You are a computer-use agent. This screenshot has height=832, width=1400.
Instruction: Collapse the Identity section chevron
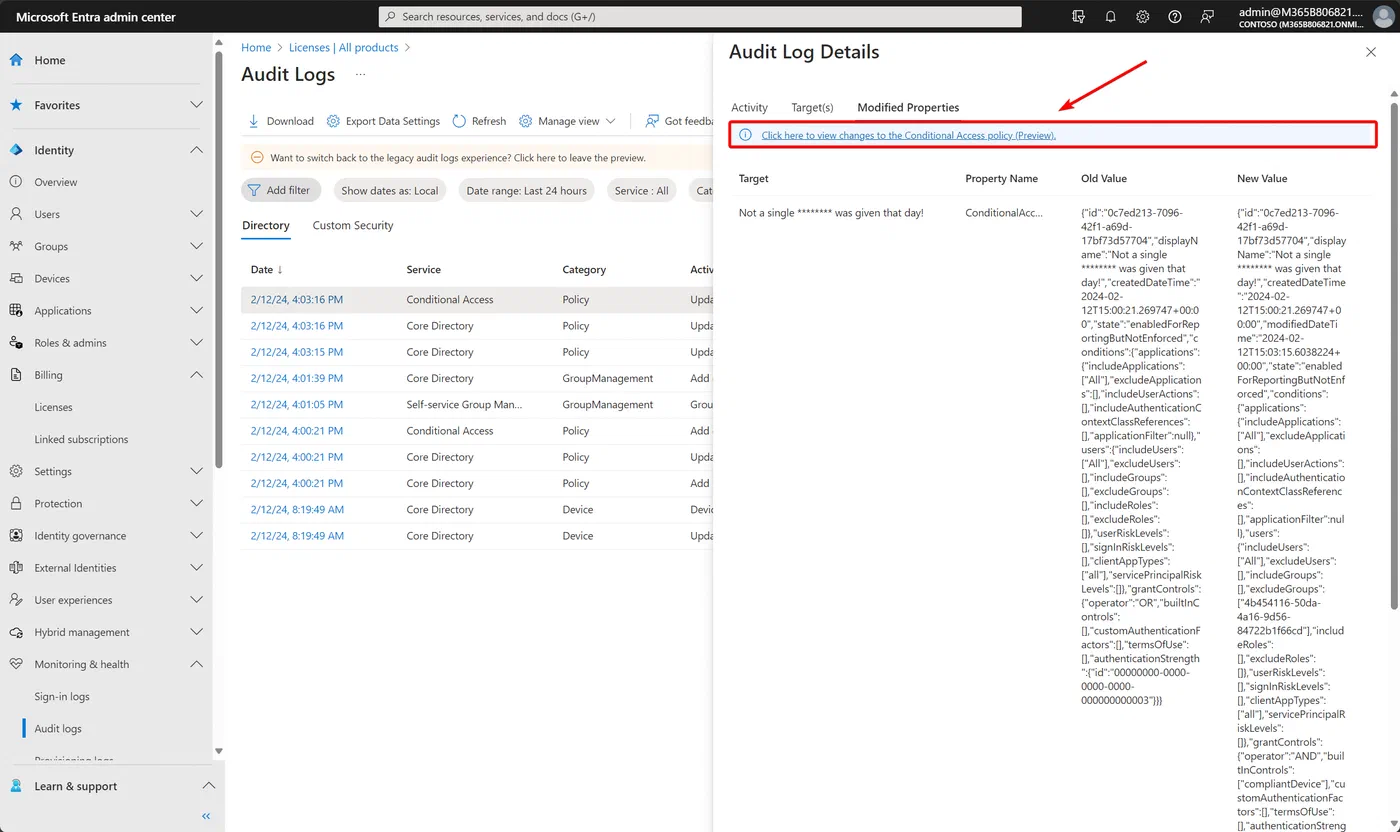pyautogui.click(x=197, y=150)
